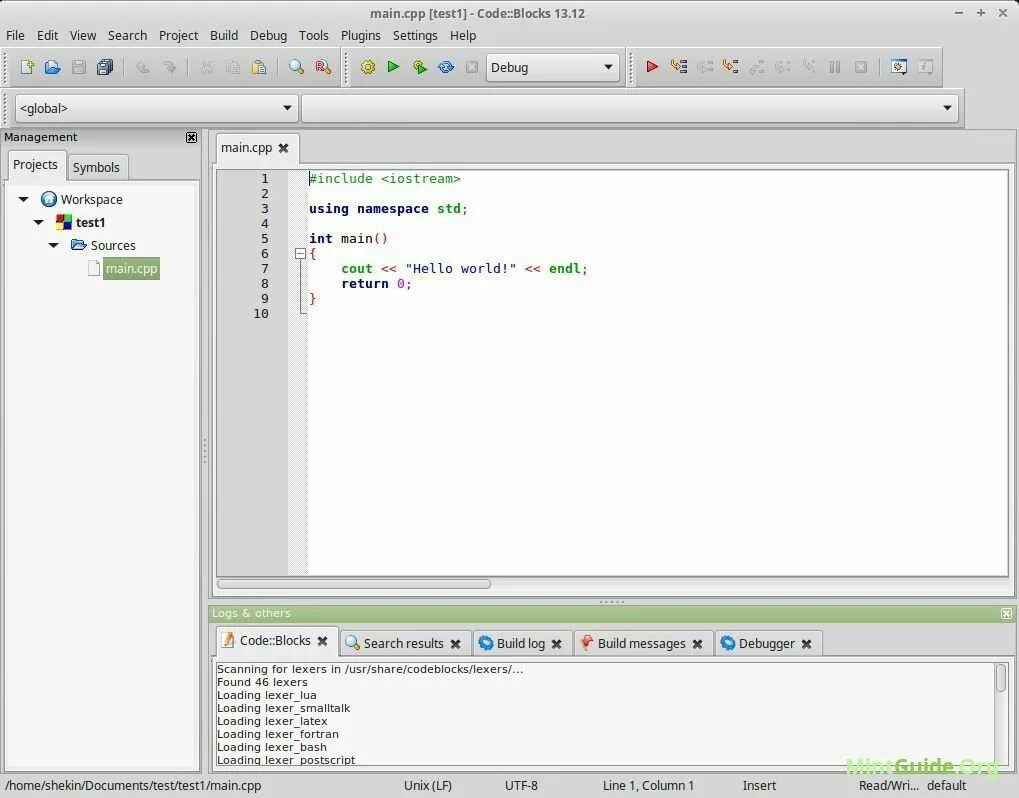Select the Build log tab

coord(521,643)
